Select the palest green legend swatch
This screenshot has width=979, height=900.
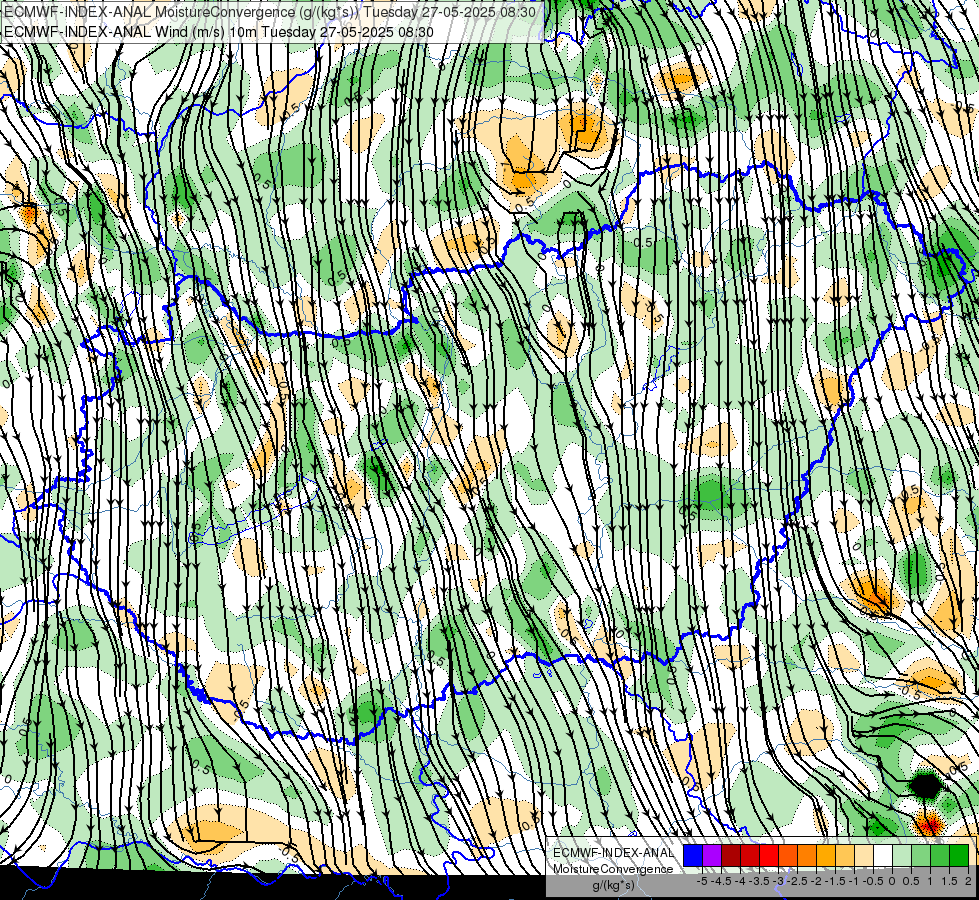tap(902, 856)
